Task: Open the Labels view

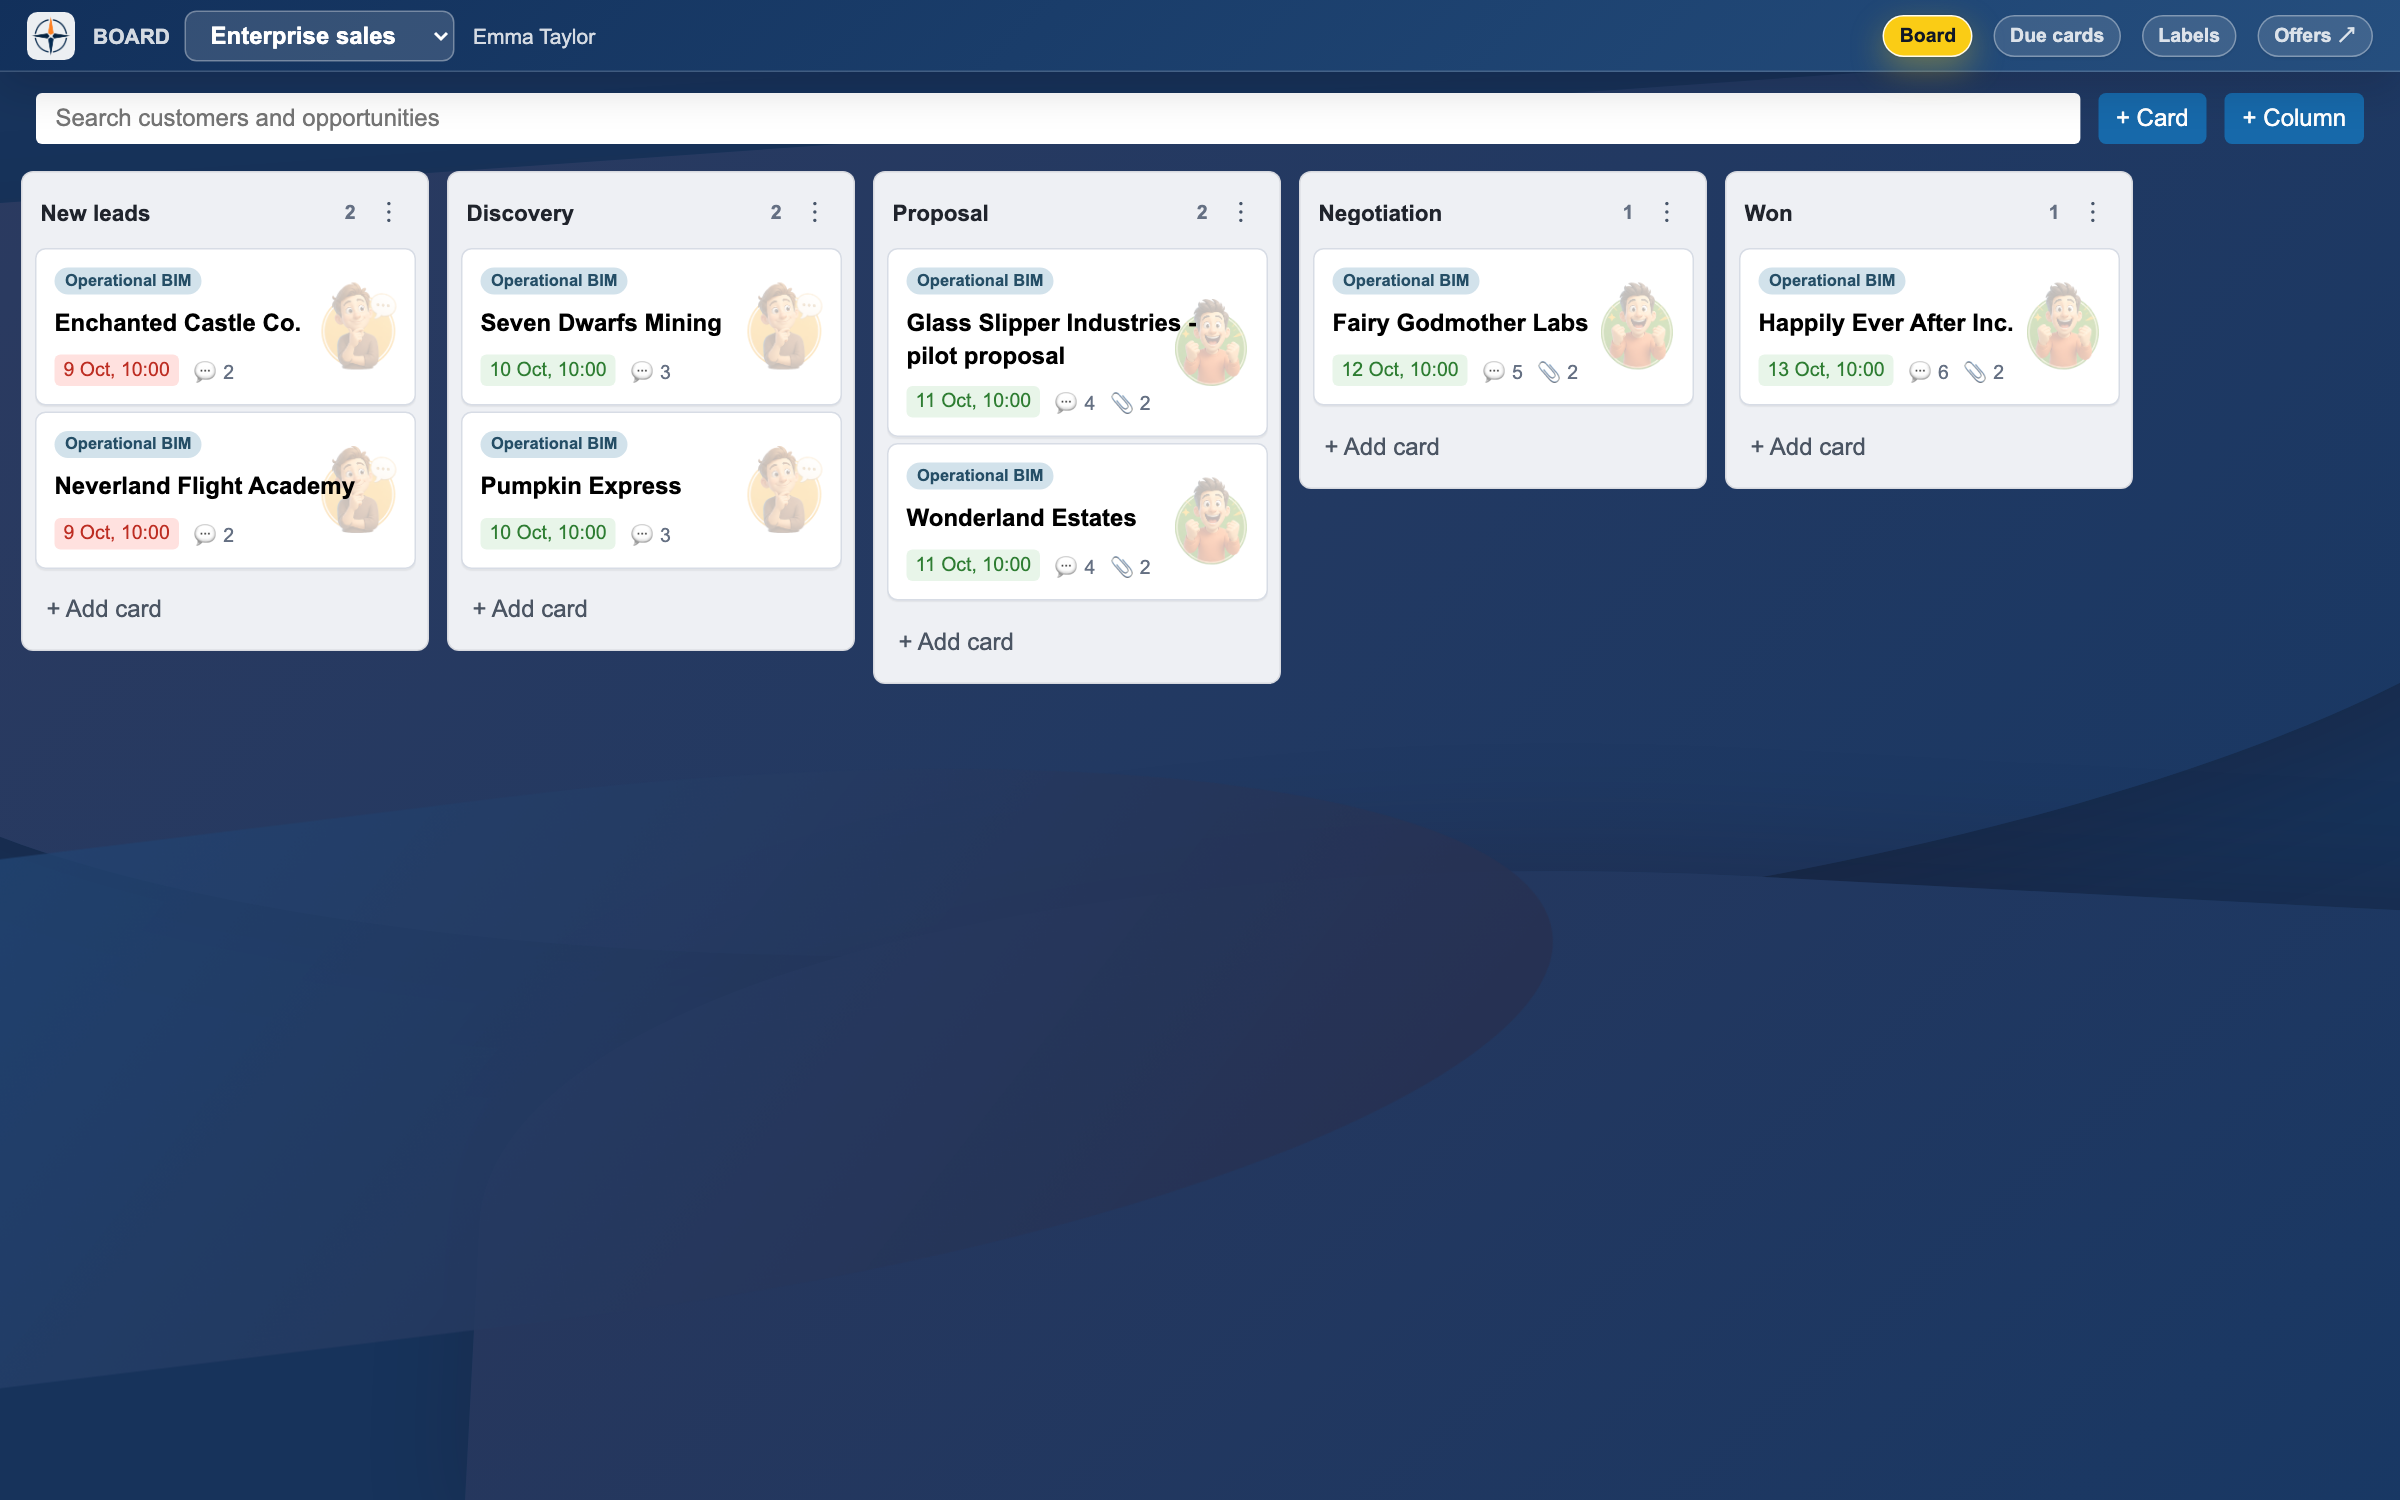Action: (2188, 36)
